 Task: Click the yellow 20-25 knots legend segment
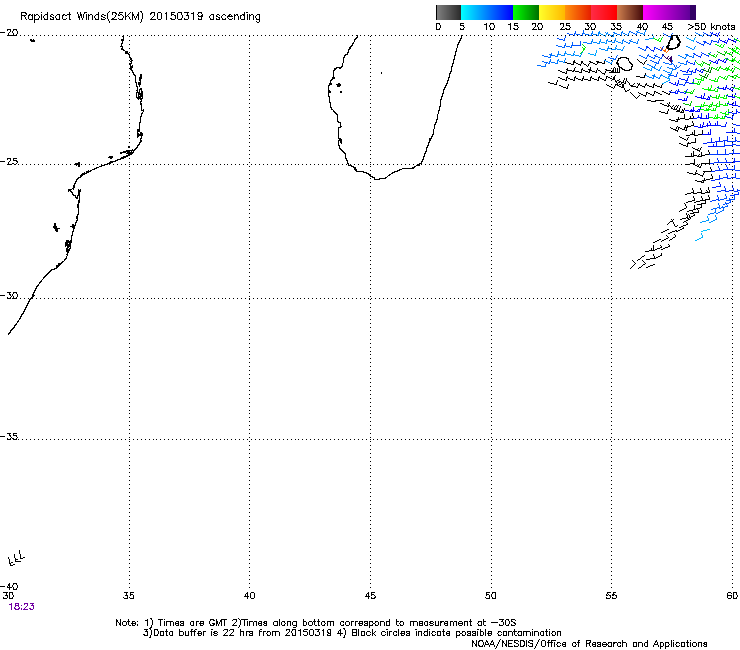(552, 12)
